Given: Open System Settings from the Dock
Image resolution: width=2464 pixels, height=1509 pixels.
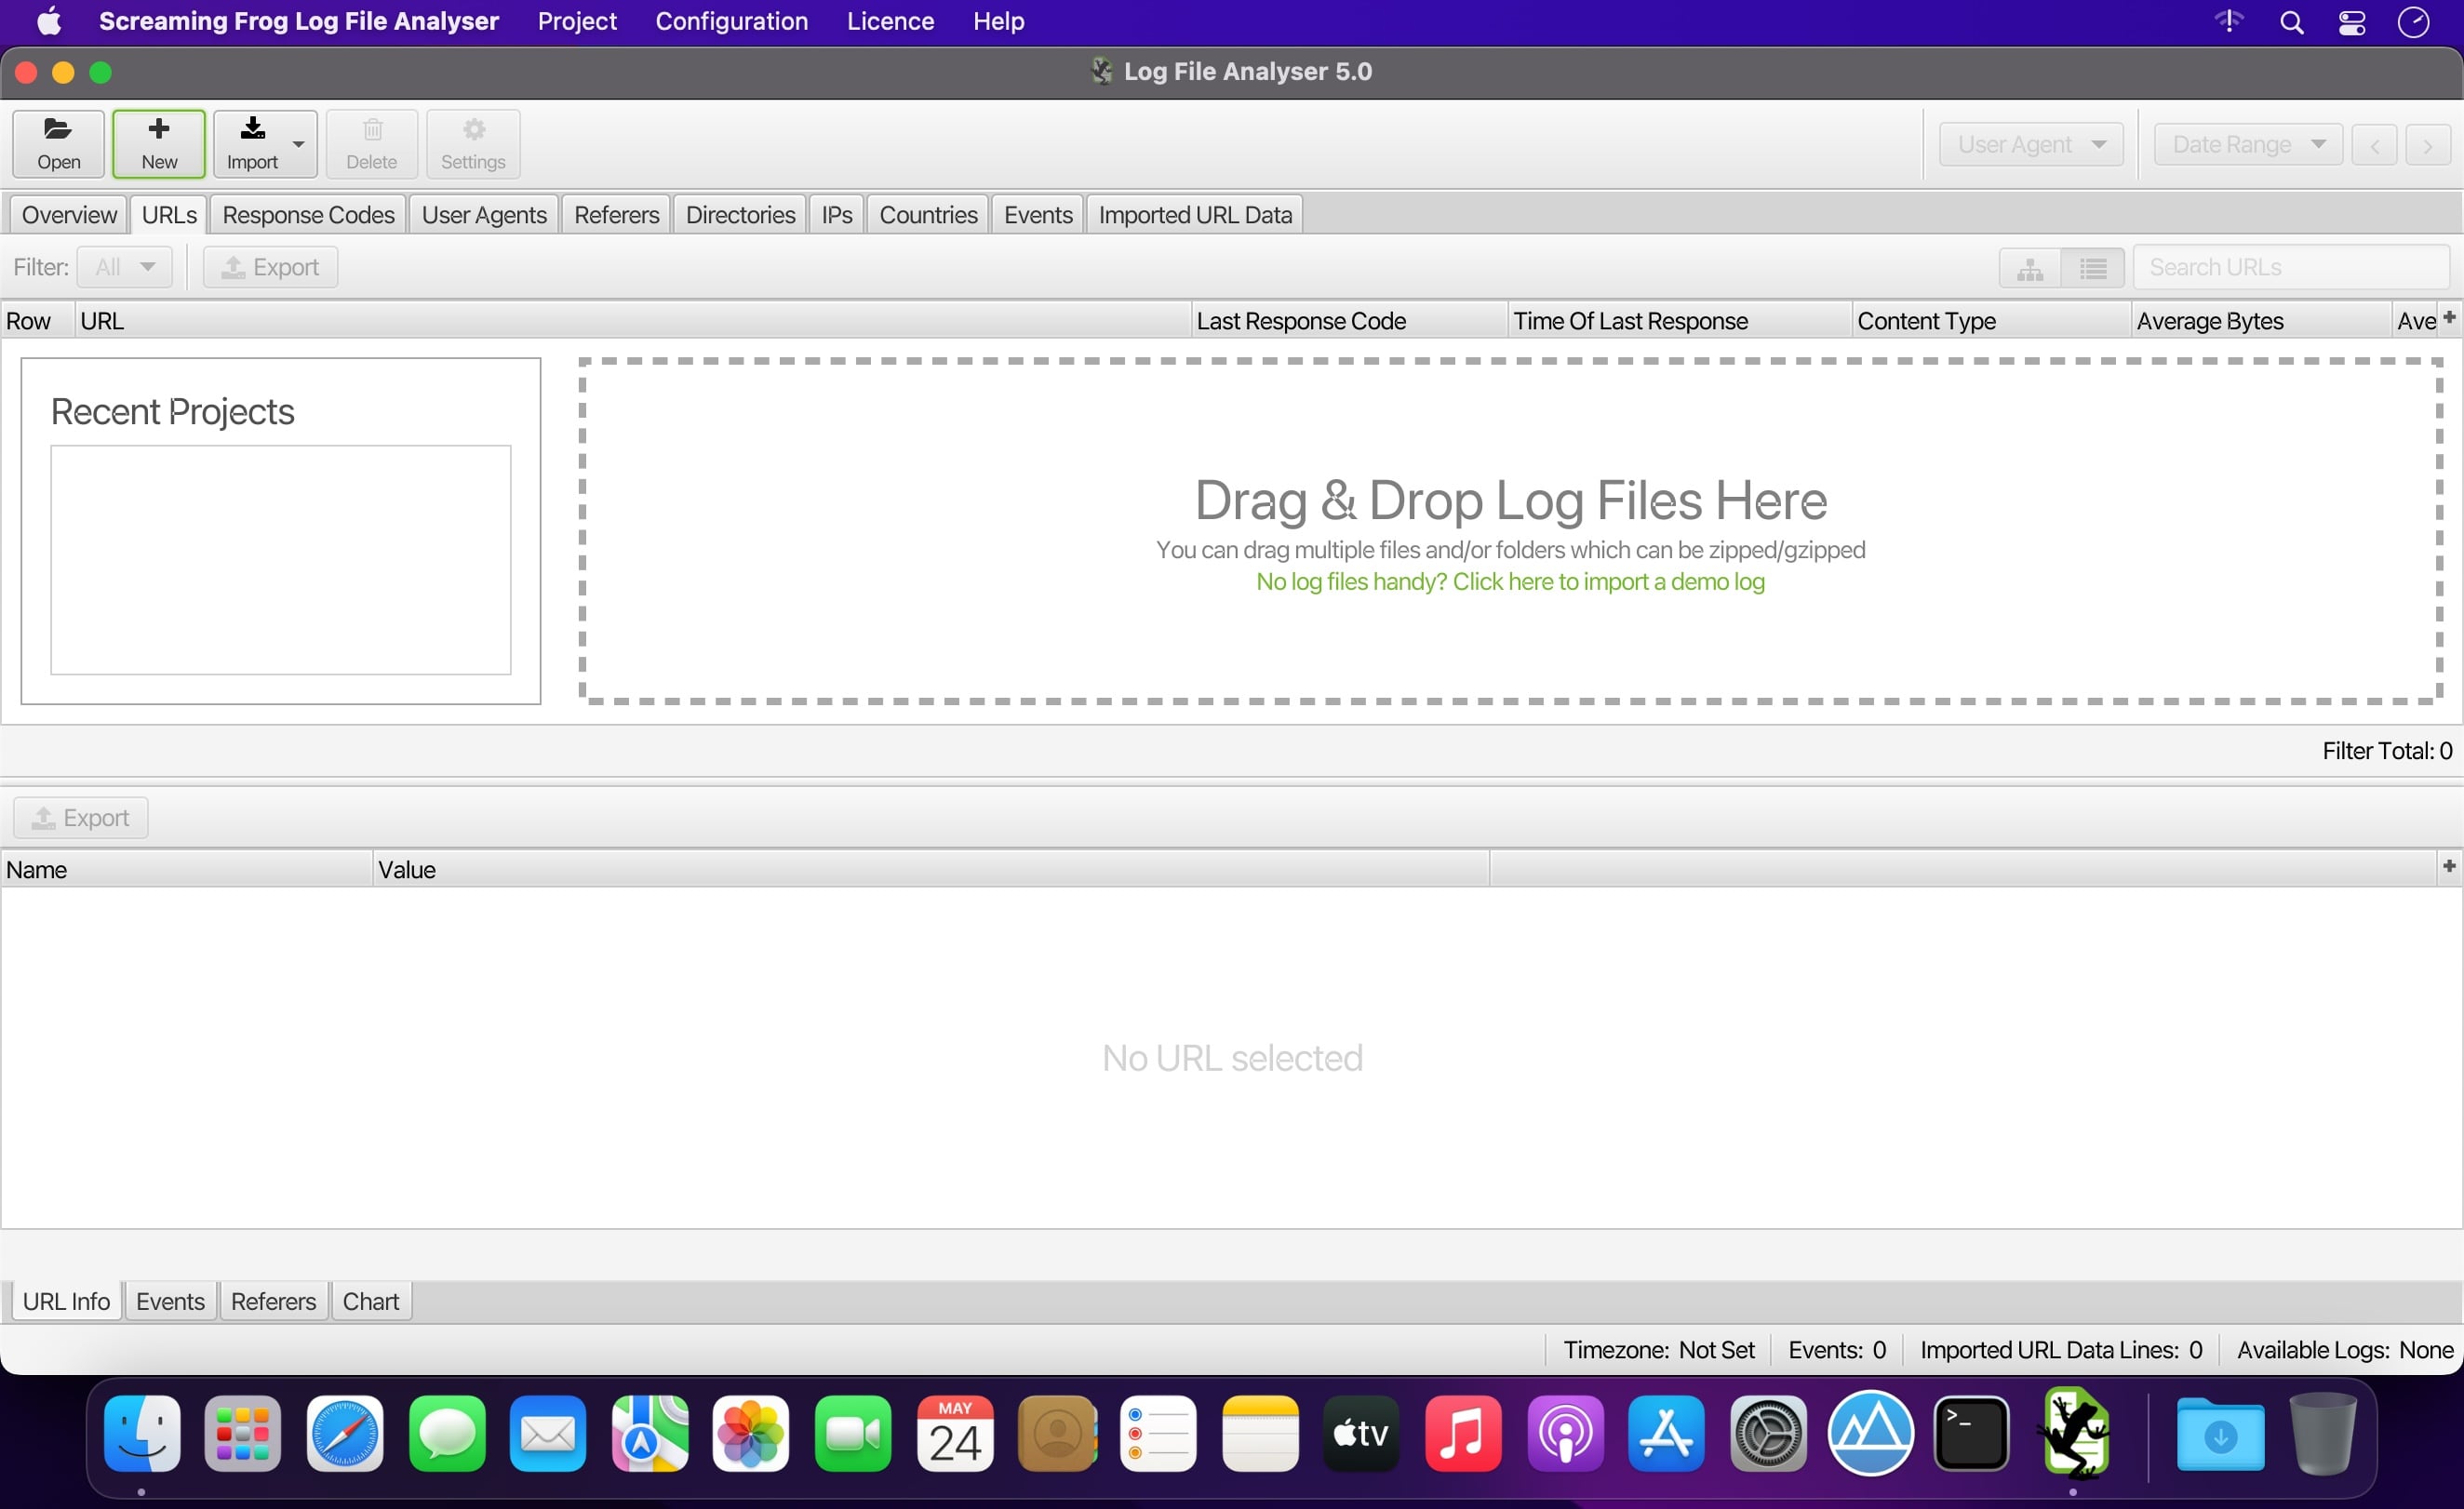Looking at the screenshot, I should pos(1769,1433).
